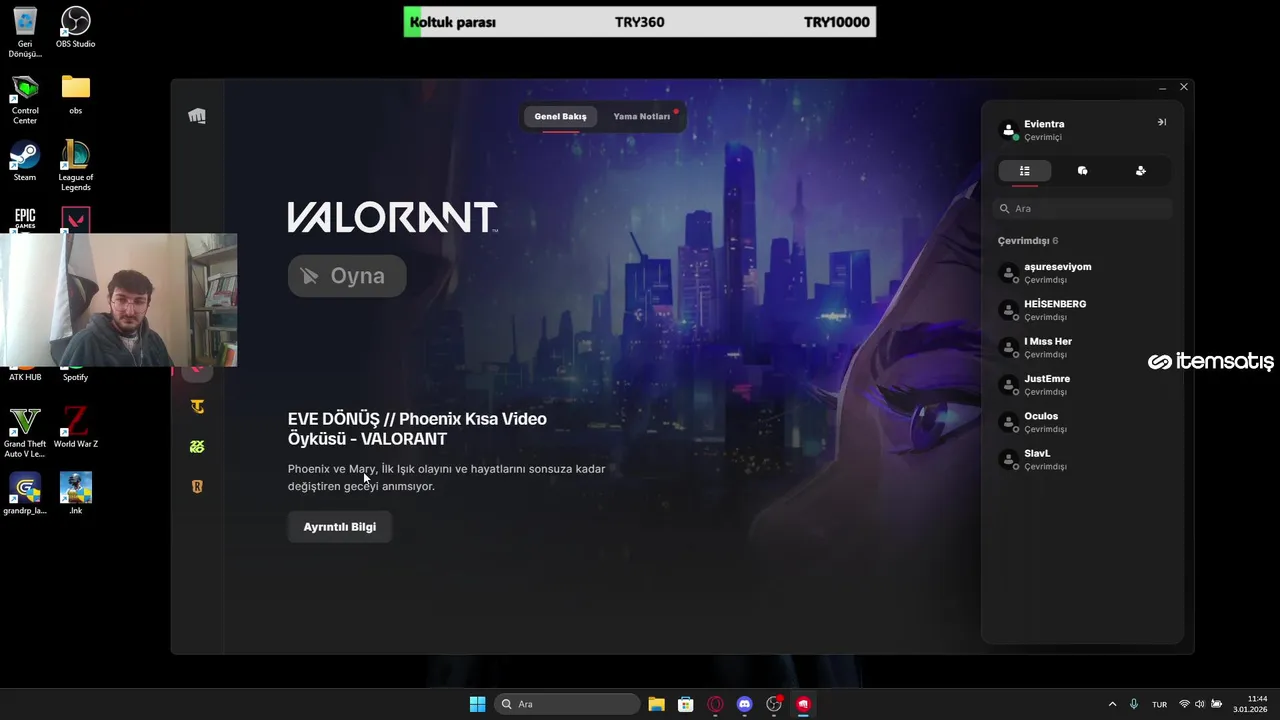Open the add friend tab icon
1280x720 pixels.
pos(1140,171)
